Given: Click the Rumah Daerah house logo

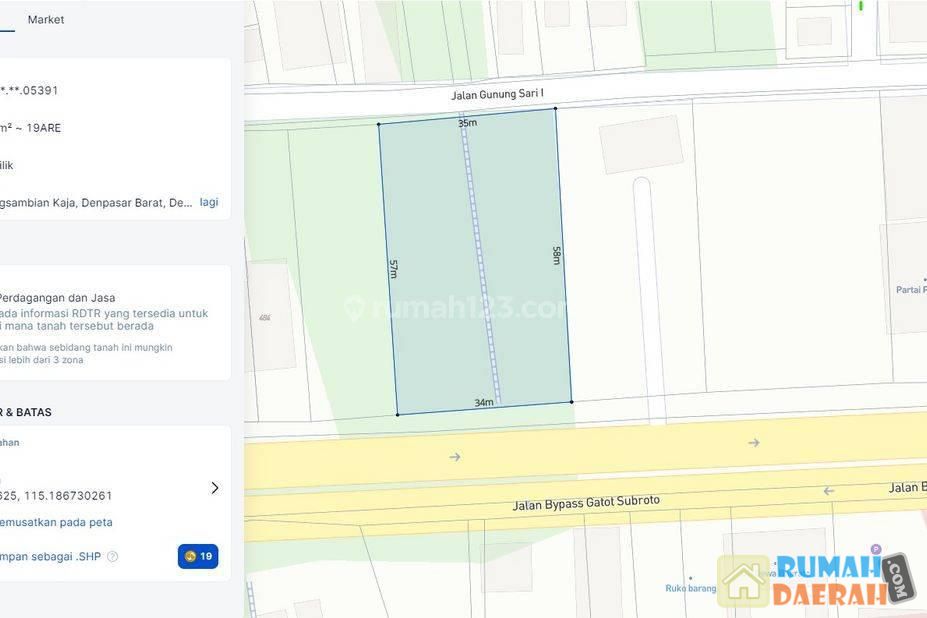Looking at the screenshot, I should point(743,581).
